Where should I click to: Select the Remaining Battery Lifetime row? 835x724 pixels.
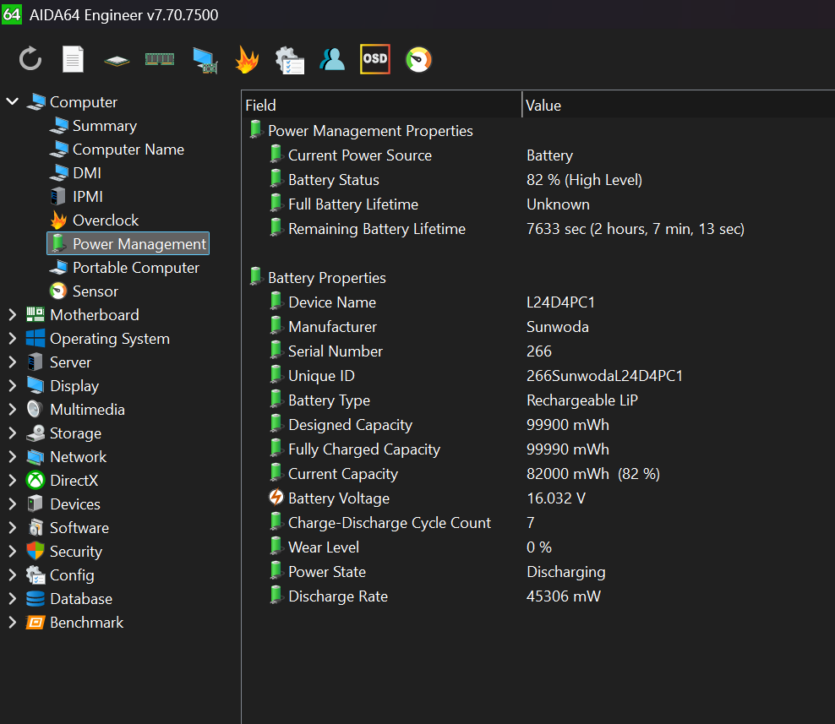[x=538, y=229]
